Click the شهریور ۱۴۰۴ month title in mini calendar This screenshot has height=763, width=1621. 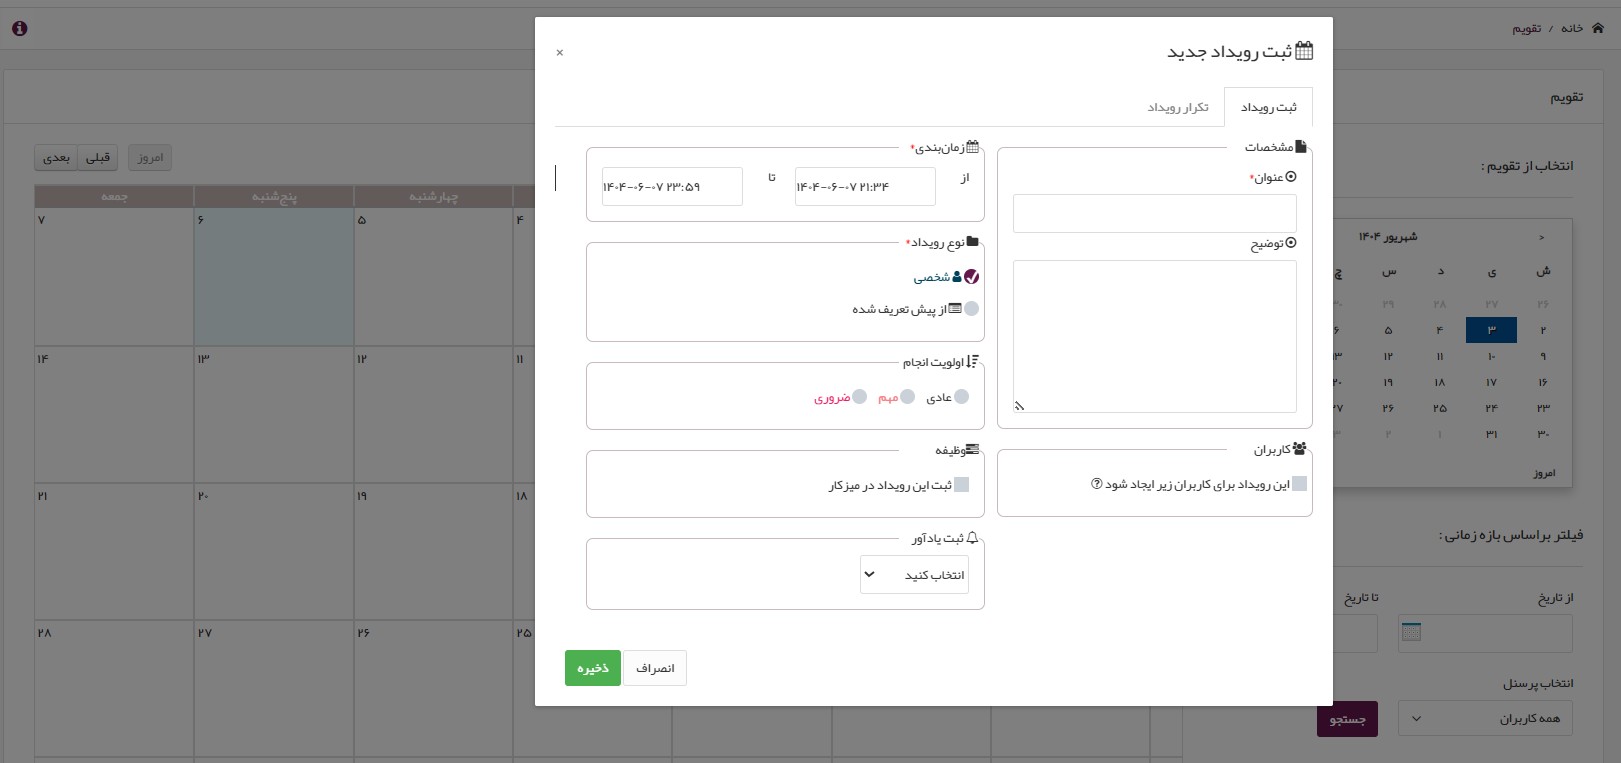(1387, 237)
